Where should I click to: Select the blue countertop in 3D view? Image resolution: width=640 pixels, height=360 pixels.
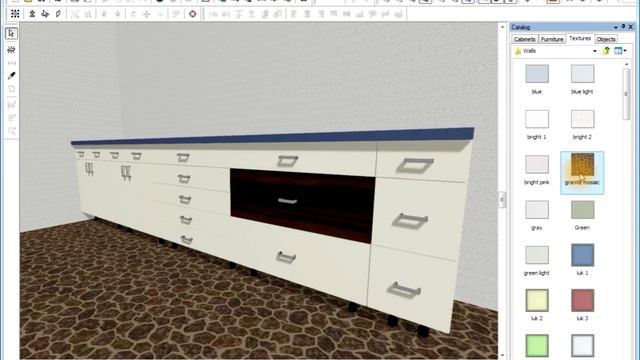[272, 137]
